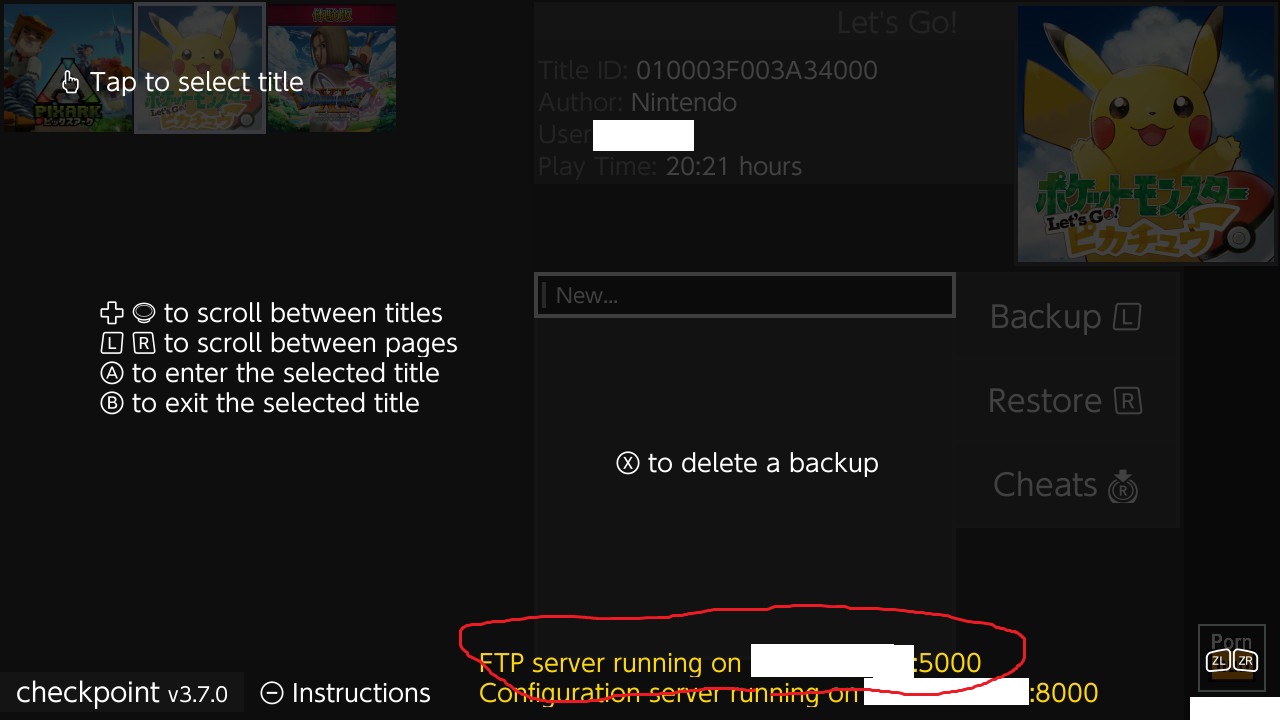This screenshot has height=720, width=1280.
Task: Click the Restore button
Action: click(x=1067, y=401)
